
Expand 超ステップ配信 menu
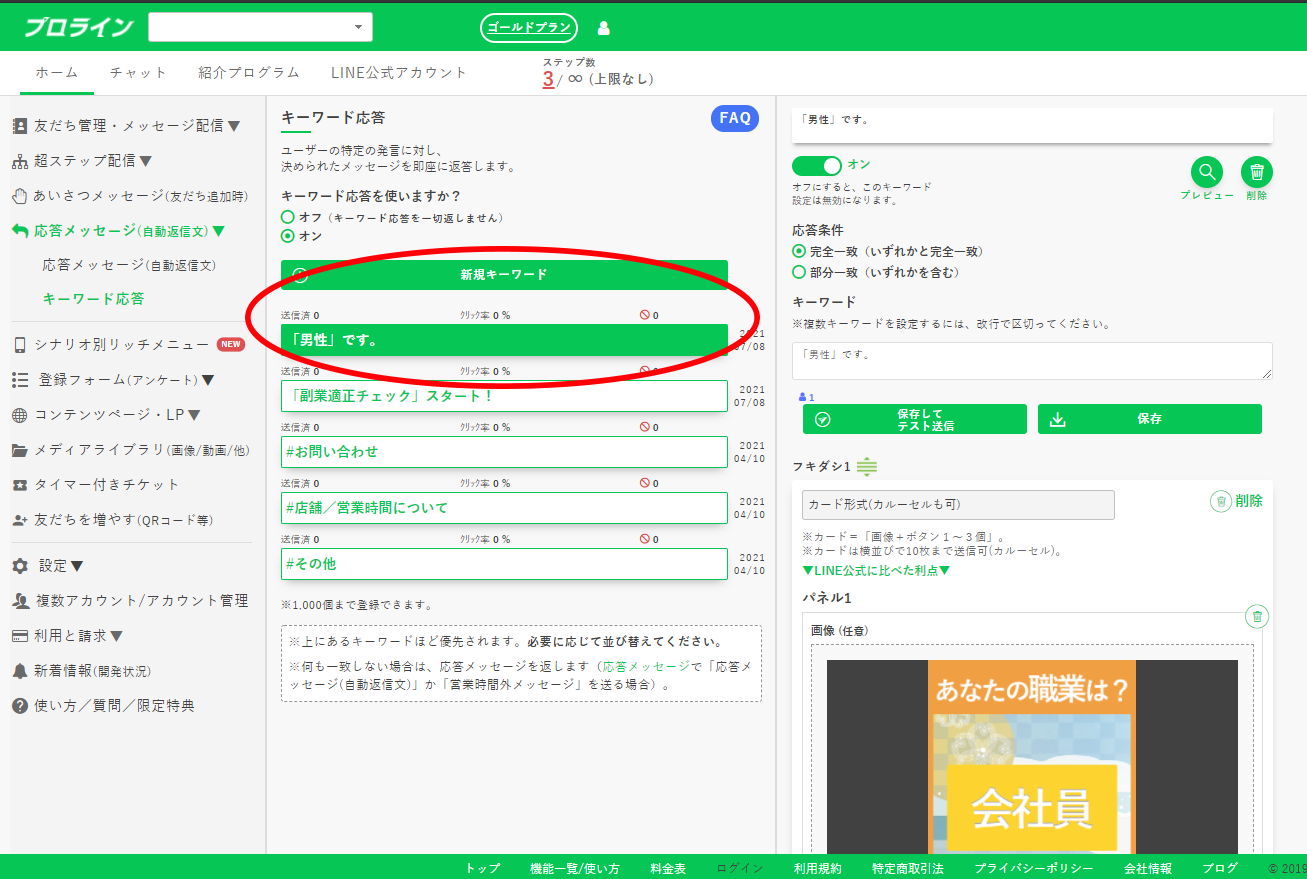click(x=82, y=161)
